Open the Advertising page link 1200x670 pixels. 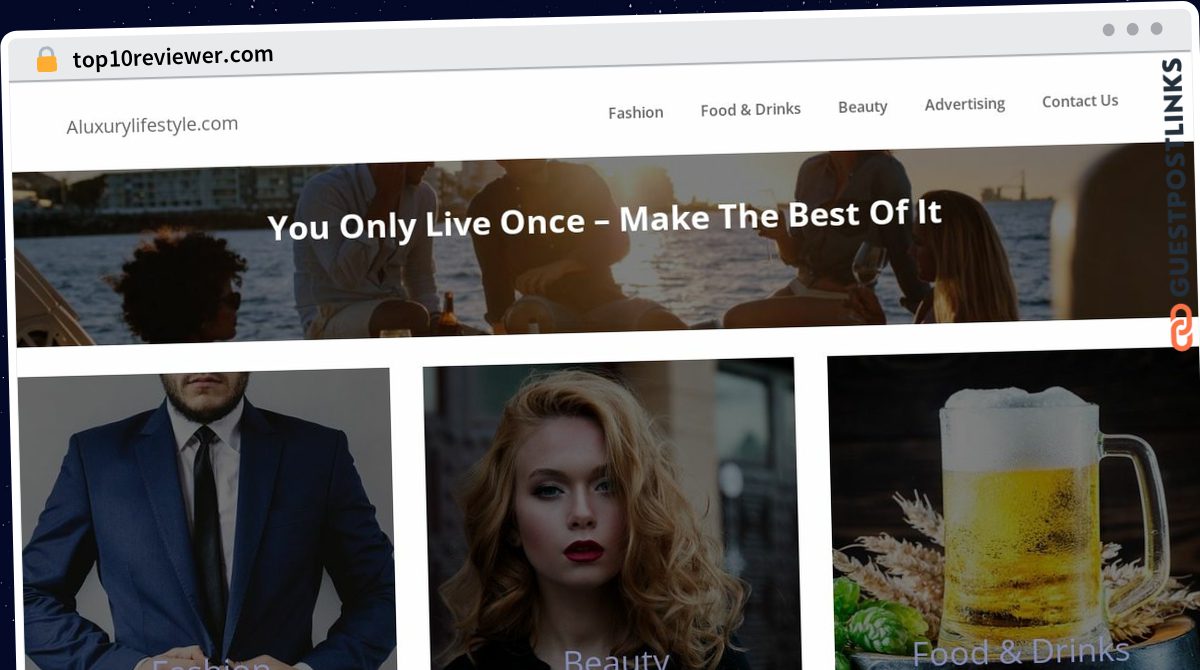965,103
